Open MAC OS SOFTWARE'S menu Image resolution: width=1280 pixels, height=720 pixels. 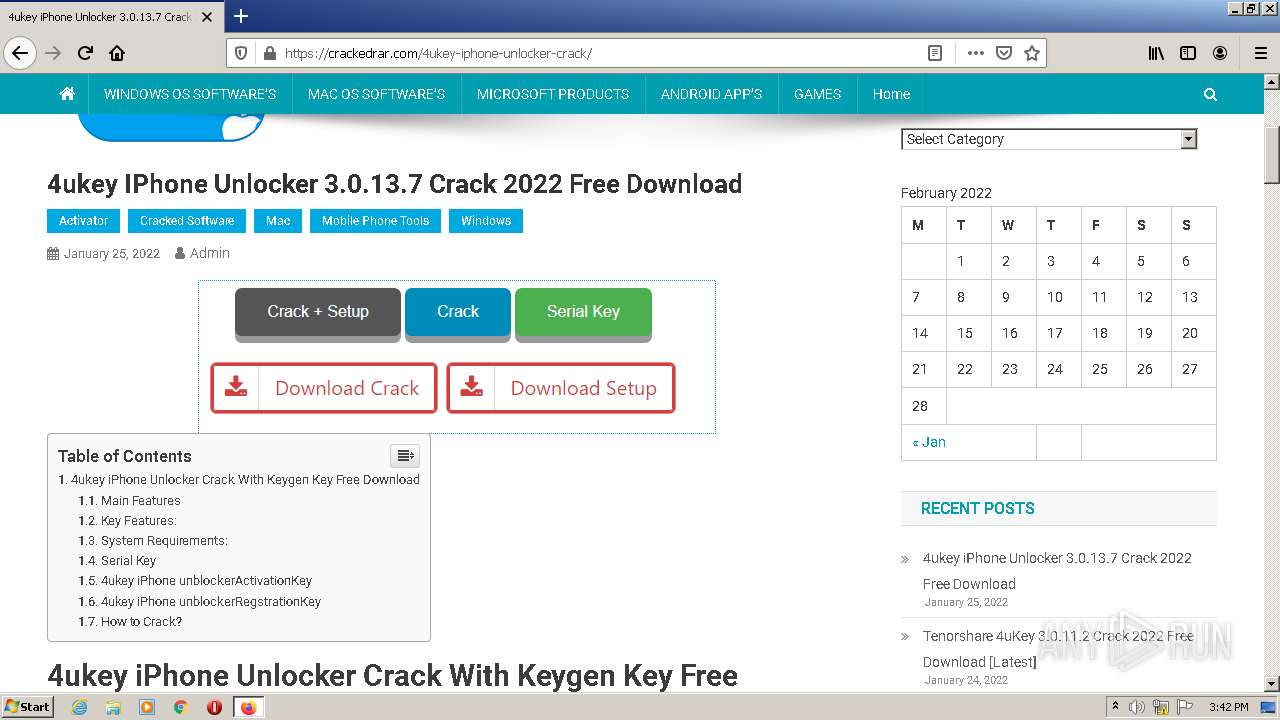tap(376, 94)
